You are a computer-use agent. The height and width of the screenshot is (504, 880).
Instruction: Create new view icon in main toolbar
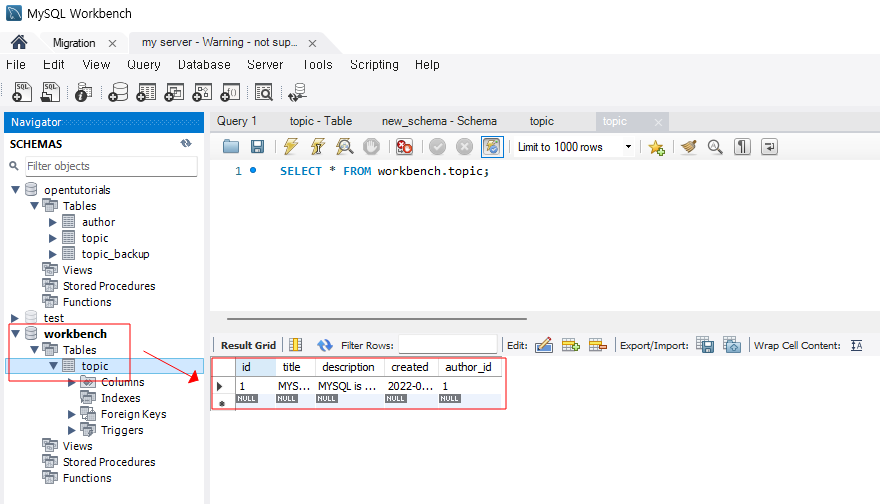[175, 92]
